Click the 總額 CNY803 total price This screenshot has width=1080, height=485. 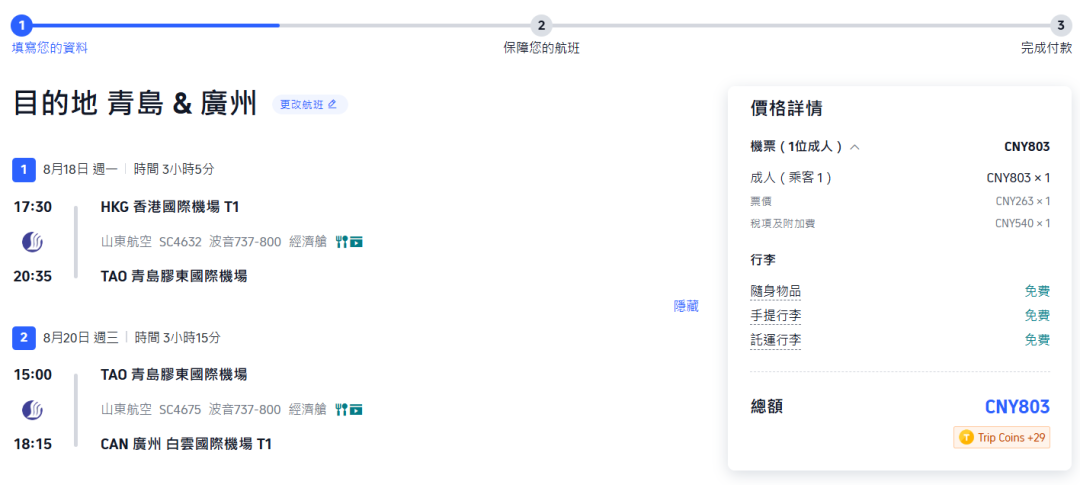click(1017, 407)
